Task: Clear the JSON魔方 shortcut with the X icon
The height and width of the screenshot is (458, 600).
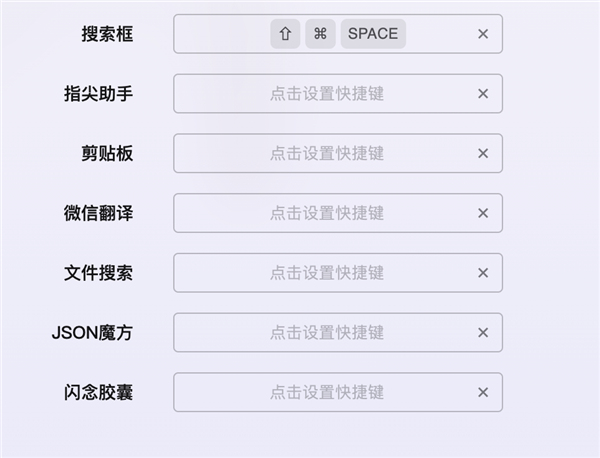Action: [x=483, y=333]
